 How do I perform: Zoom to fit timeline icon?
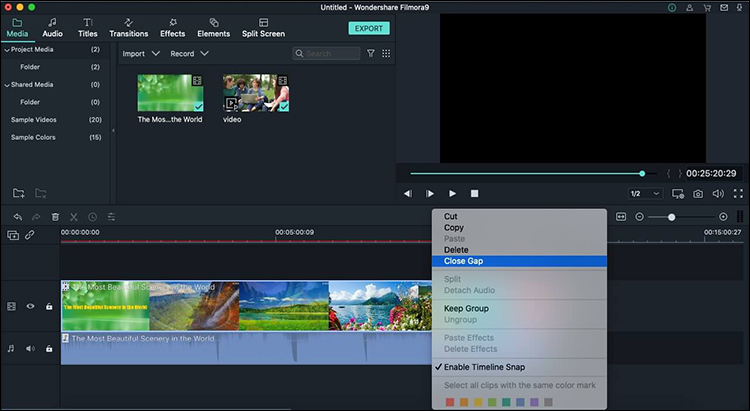coord(621,217)
